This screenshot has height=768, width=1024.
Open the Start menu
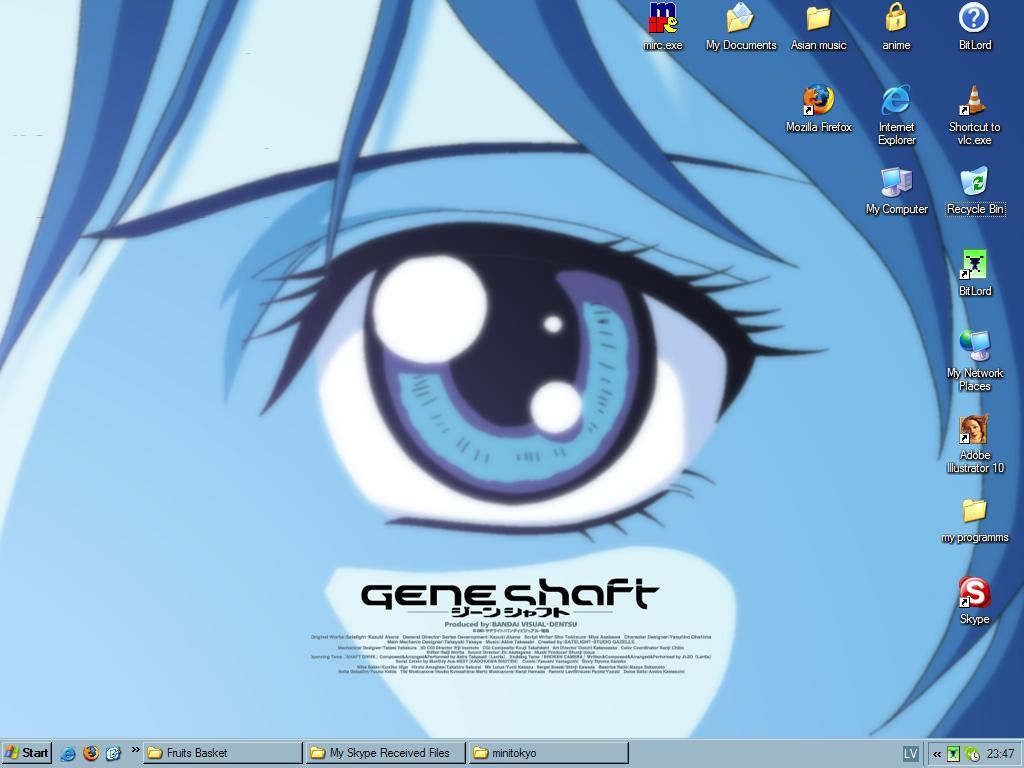pos(26,753)
